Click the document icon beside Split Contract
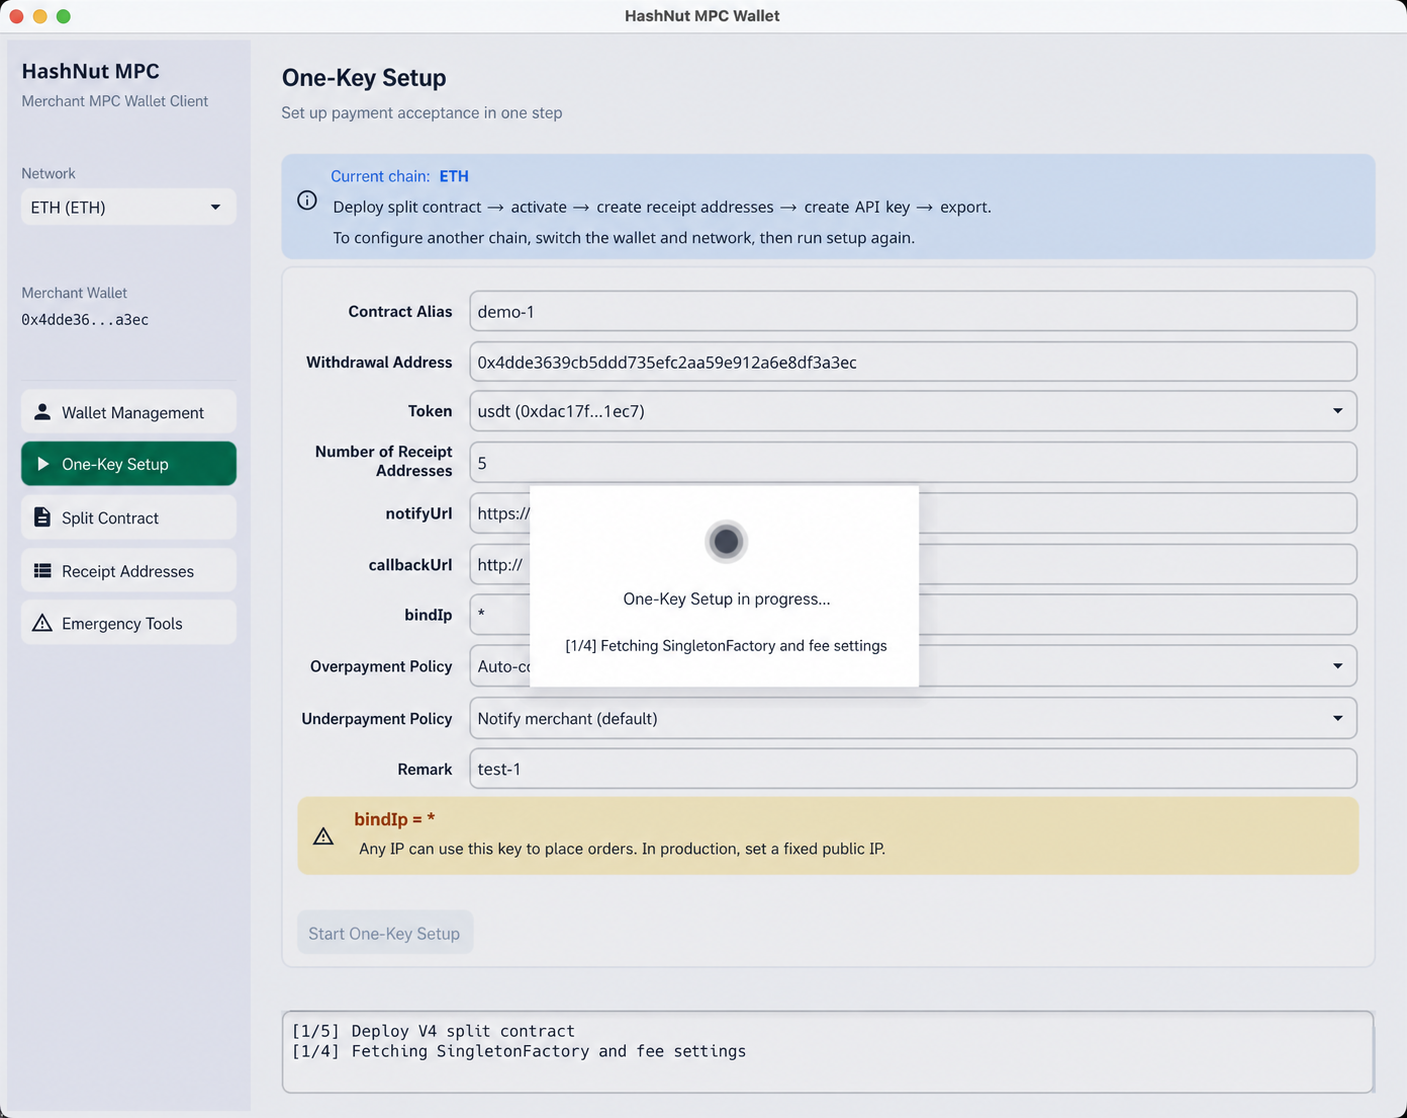The width and height of the screenshot is (1407, 1118). pyautogui.click(x=42, y=517)
